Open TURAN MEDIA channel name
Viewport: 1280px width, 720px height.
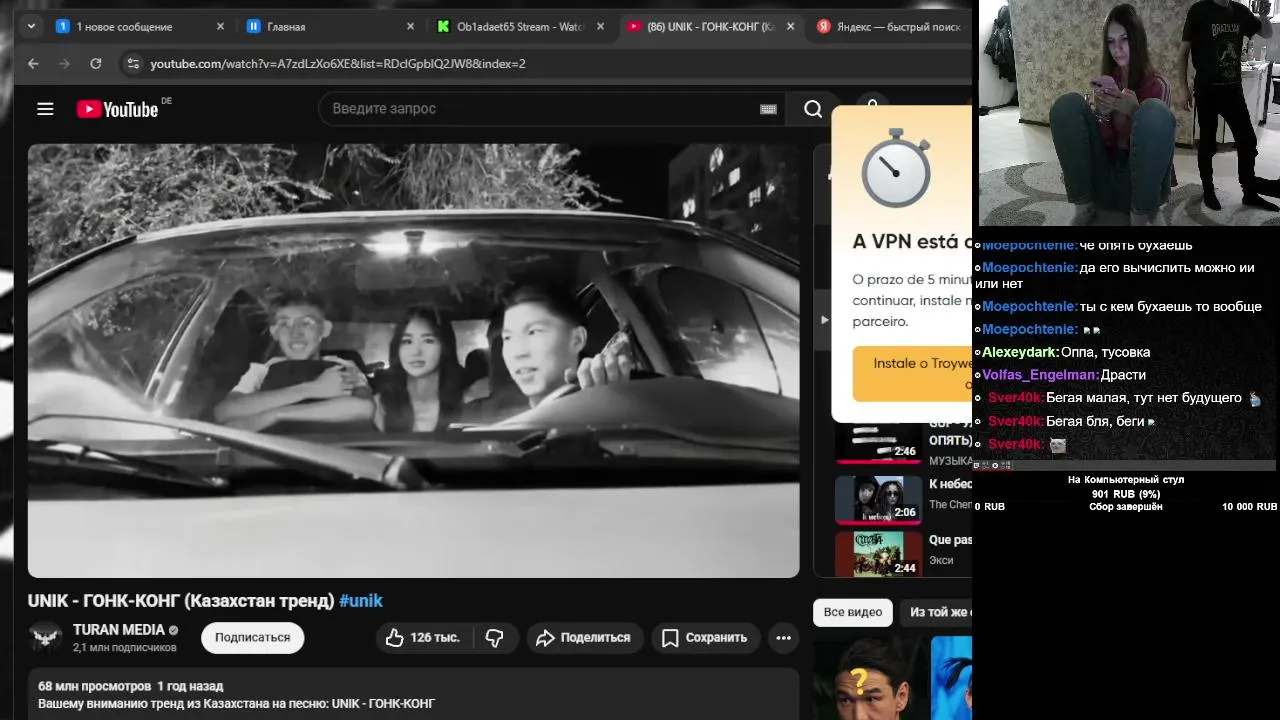118,630
